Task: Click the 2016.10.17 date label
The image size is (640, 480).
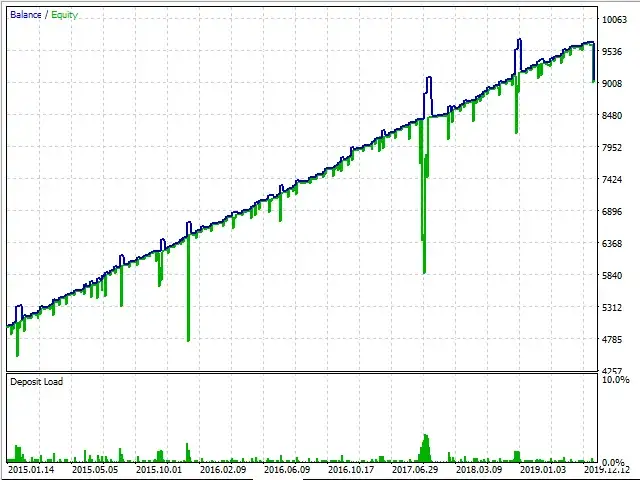Action: (351, 469)
